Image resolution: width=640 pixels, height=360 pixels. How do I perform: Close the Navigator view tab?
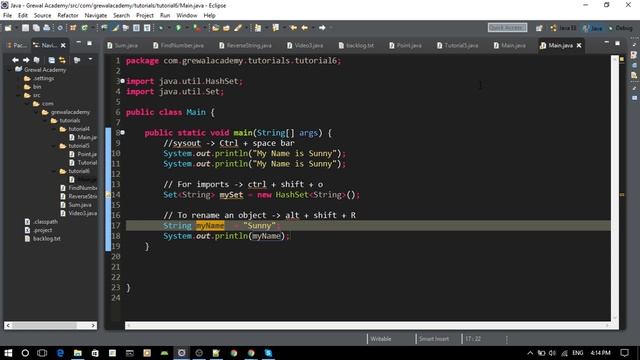pyautogui.click(x=63, y=45)
